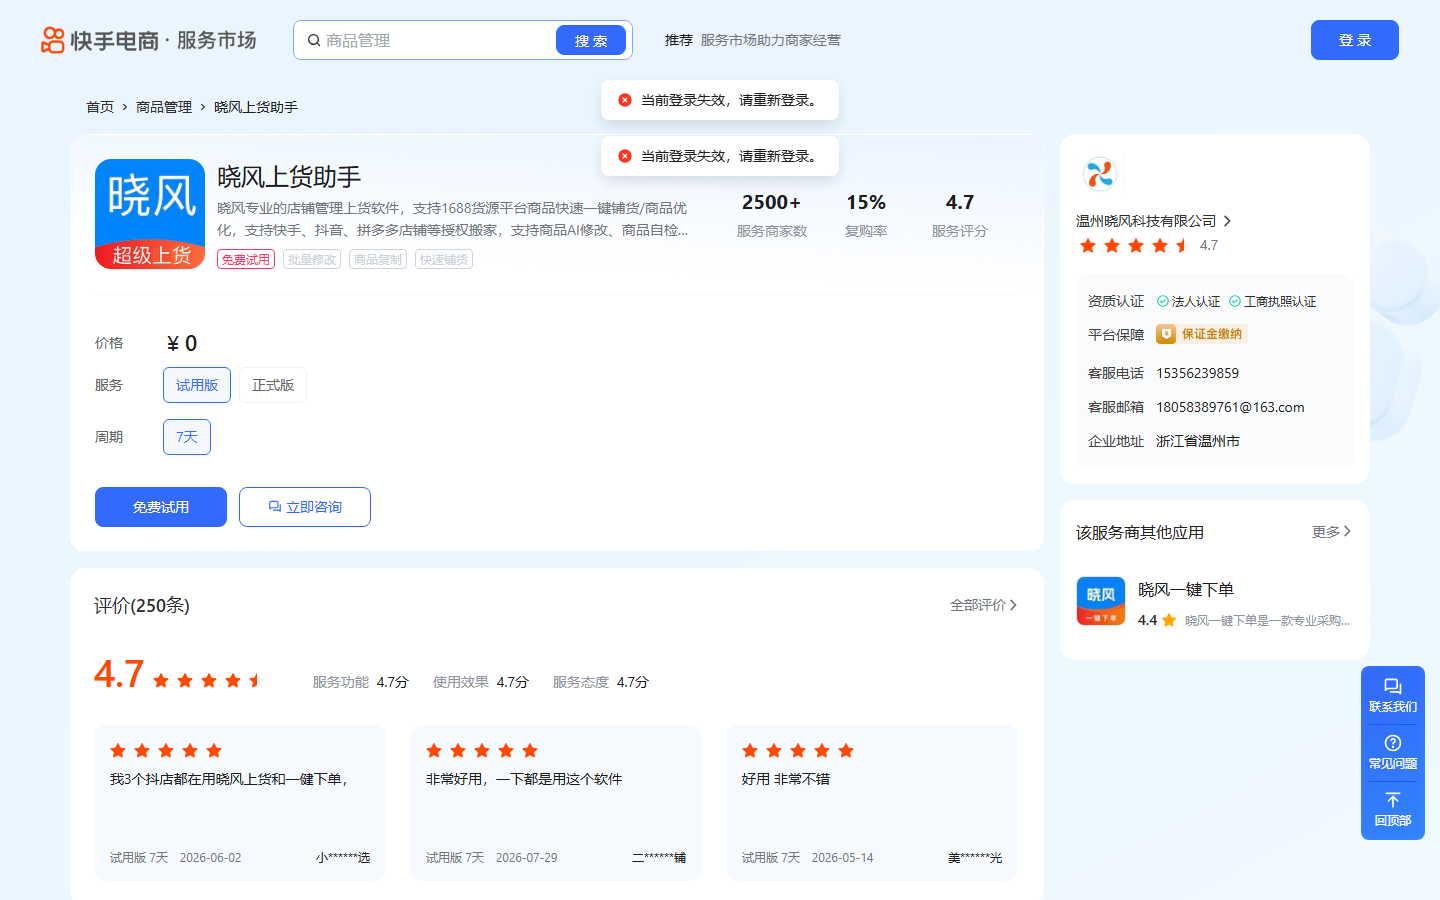Image resolution: width=1440 pixels, height=900 pixels.
Task: Click the 常见问题 question mark icon
Action: coord(1393,743)
